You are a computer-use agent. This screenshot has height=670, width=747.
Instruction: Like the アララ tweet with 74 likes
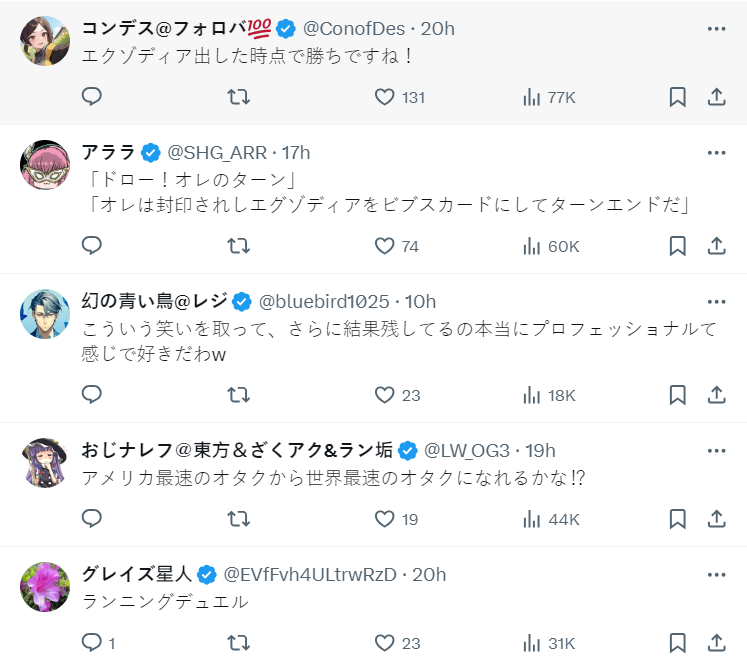(x=385, y=246)
